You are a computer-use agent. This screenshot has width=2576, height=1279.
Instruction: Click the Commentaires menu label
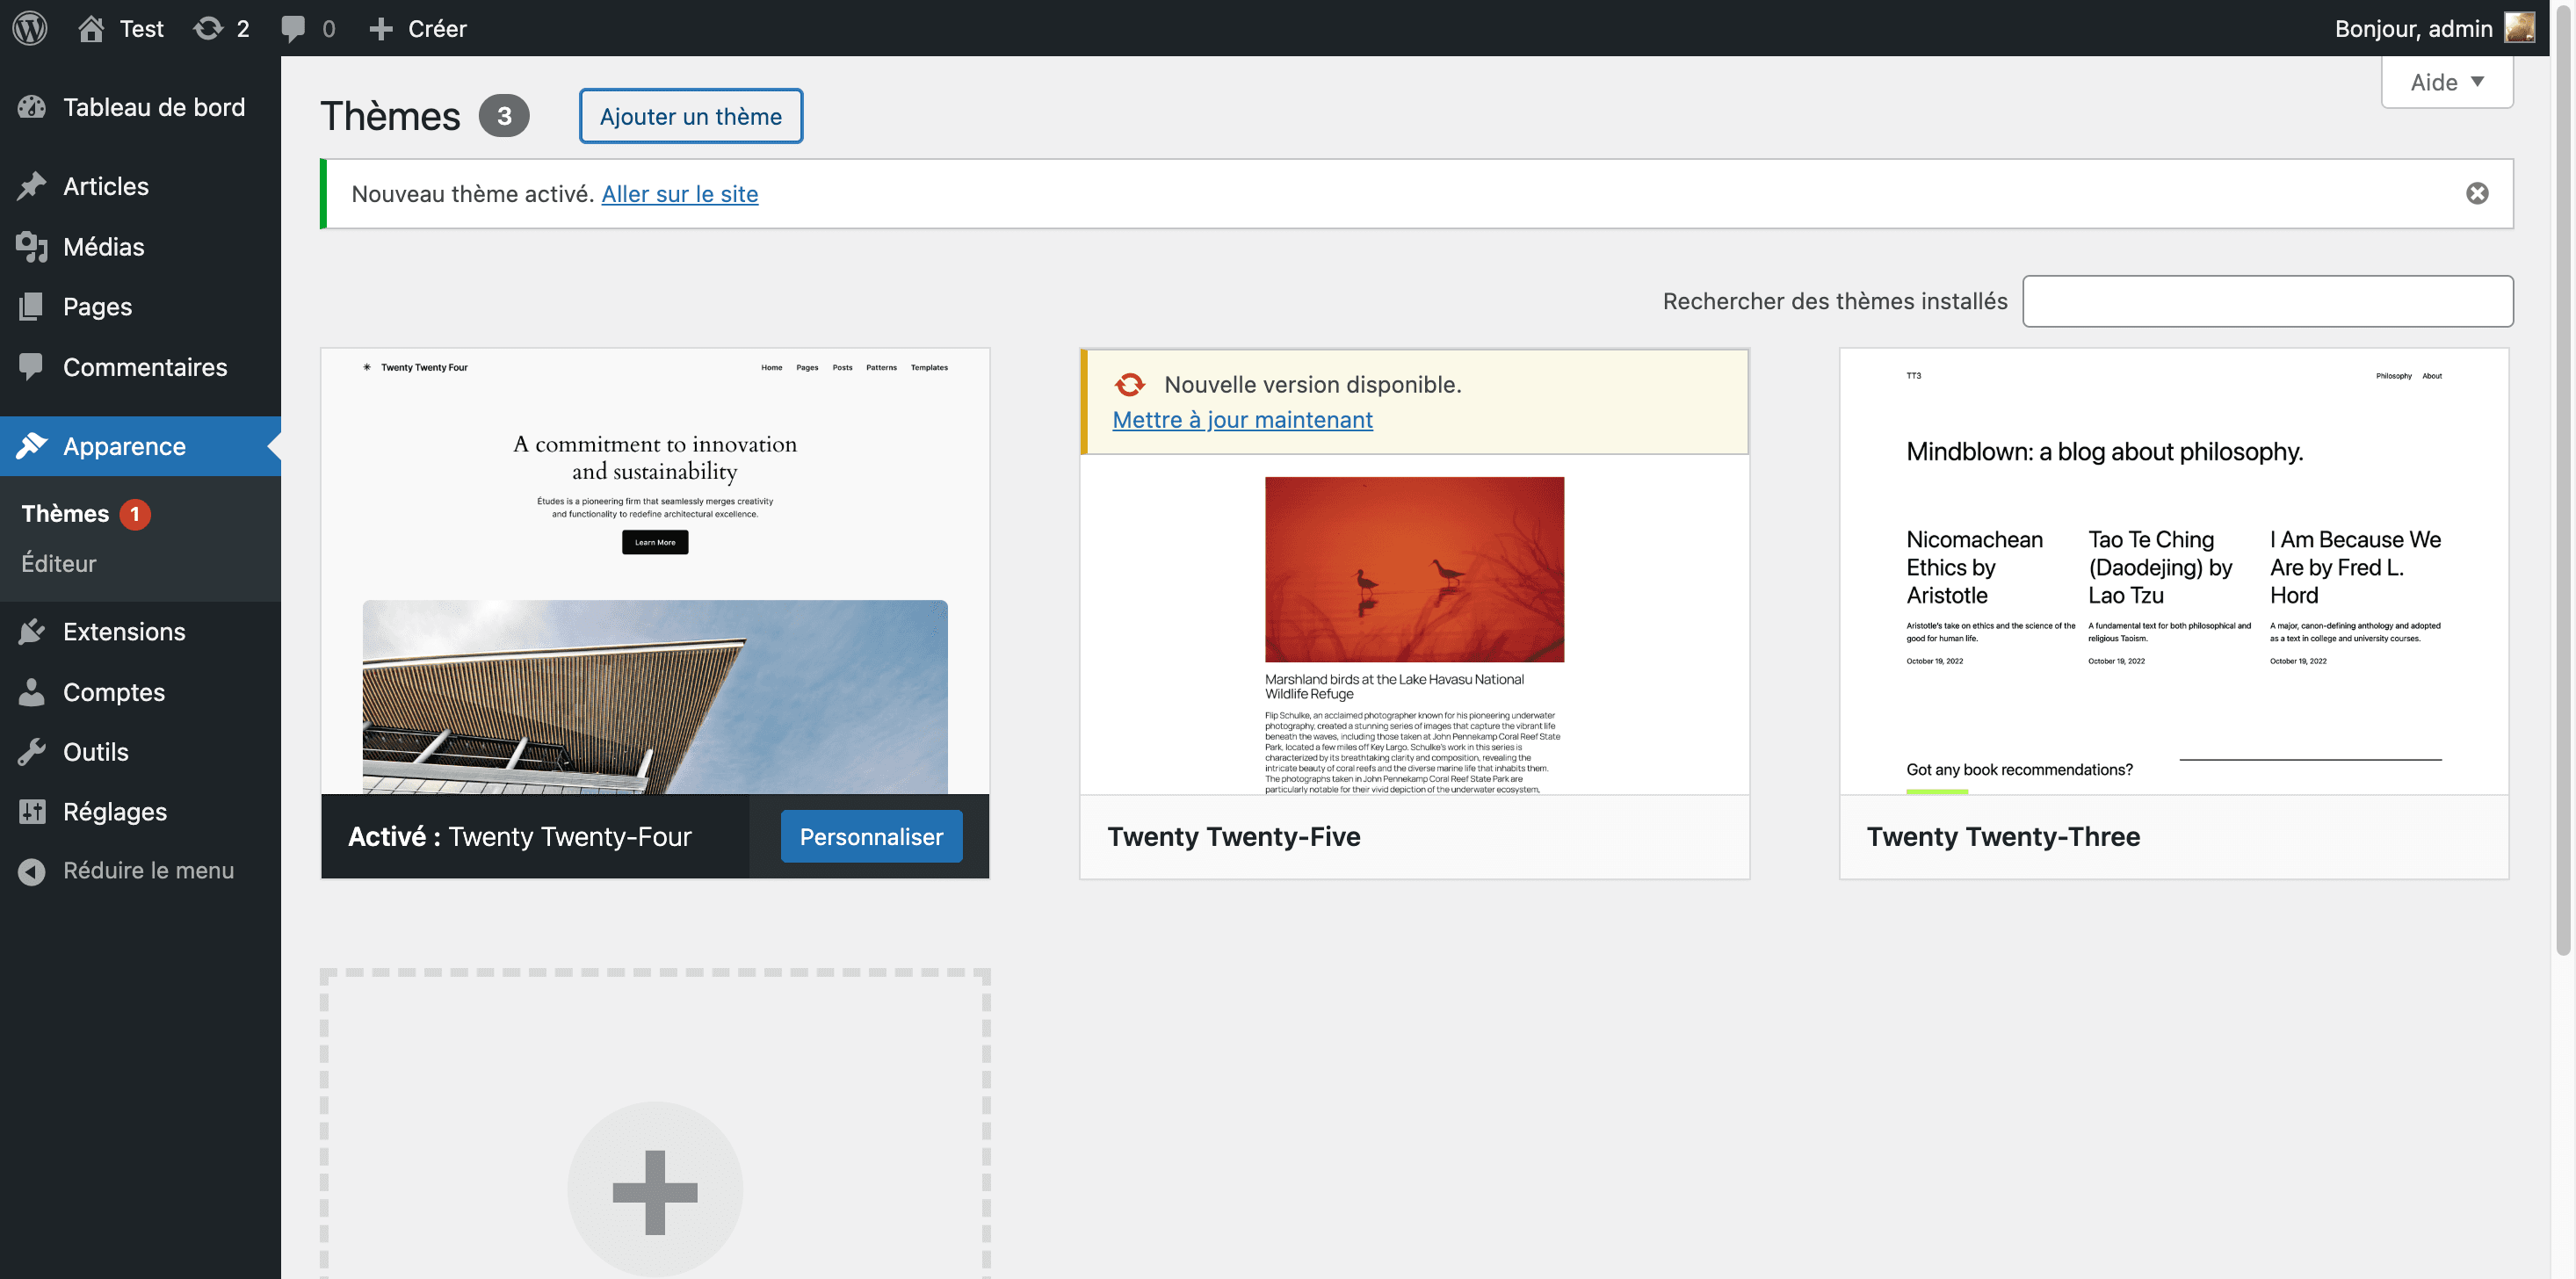point(145,367)
